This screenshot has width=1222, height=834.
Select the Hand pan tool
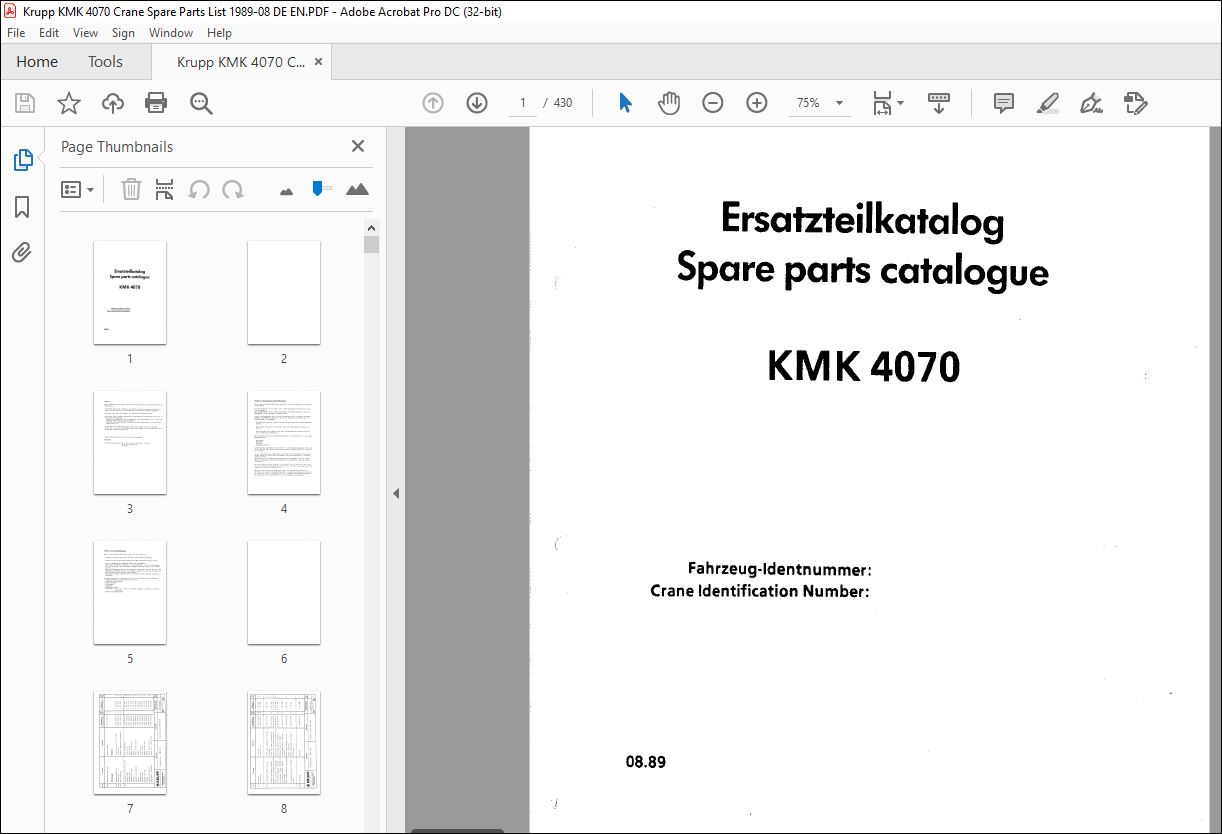pyautogui.click(x=668, y=103)
